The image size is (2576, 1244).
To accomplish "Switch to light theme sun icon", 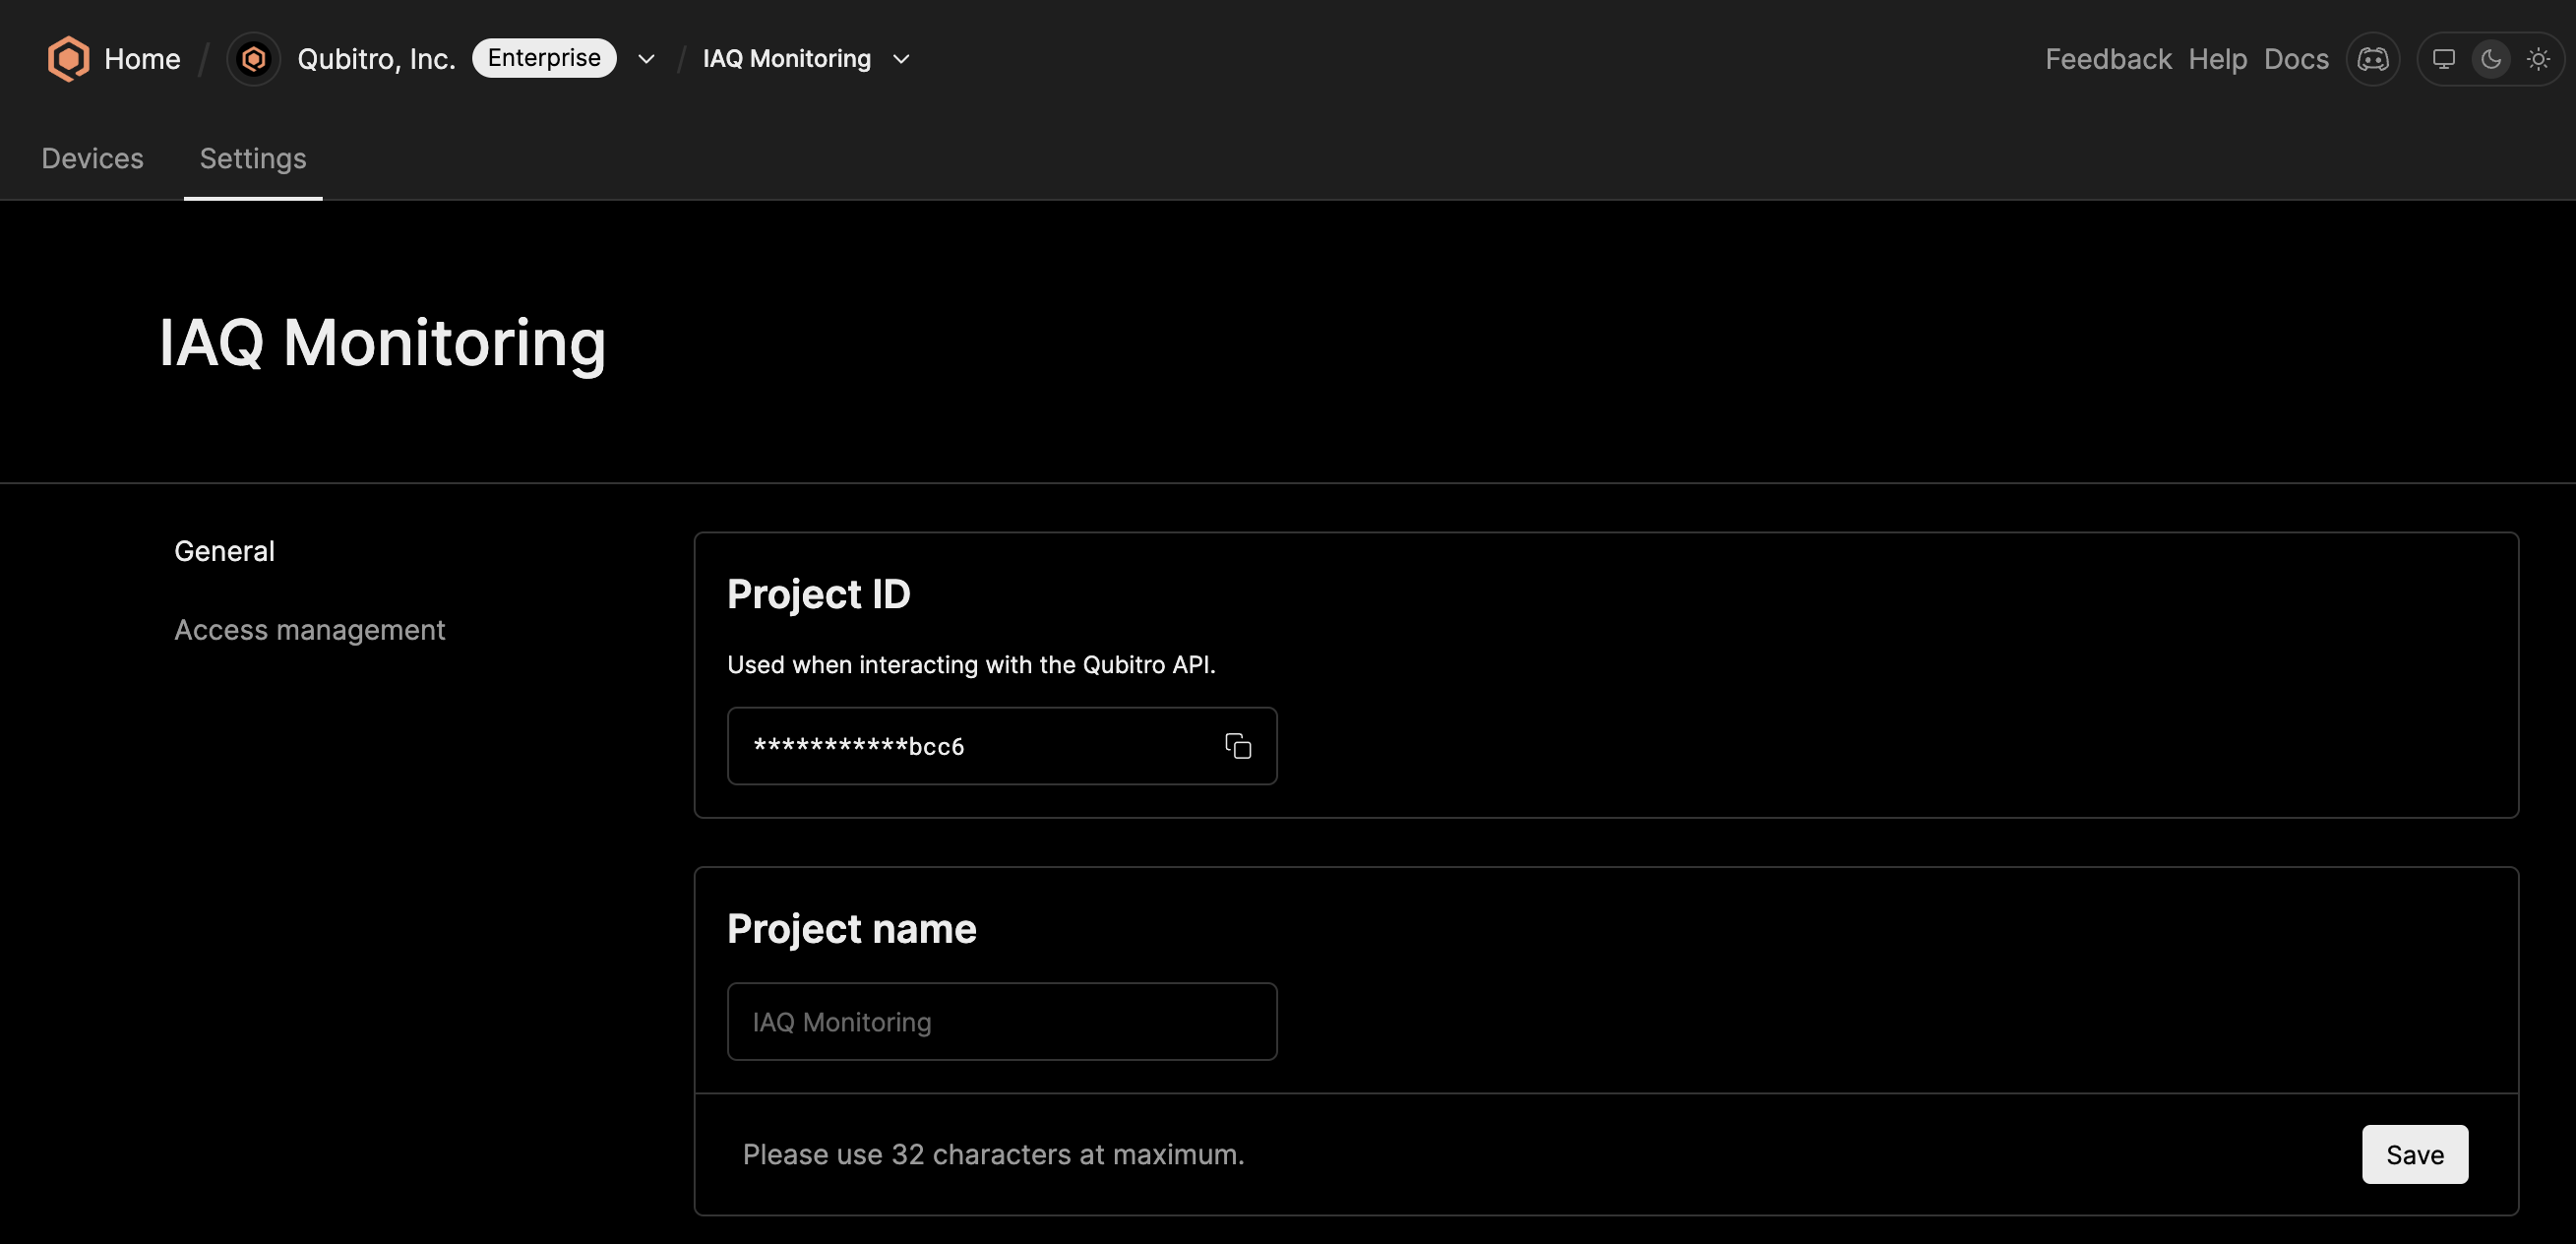I will 2538,59.
